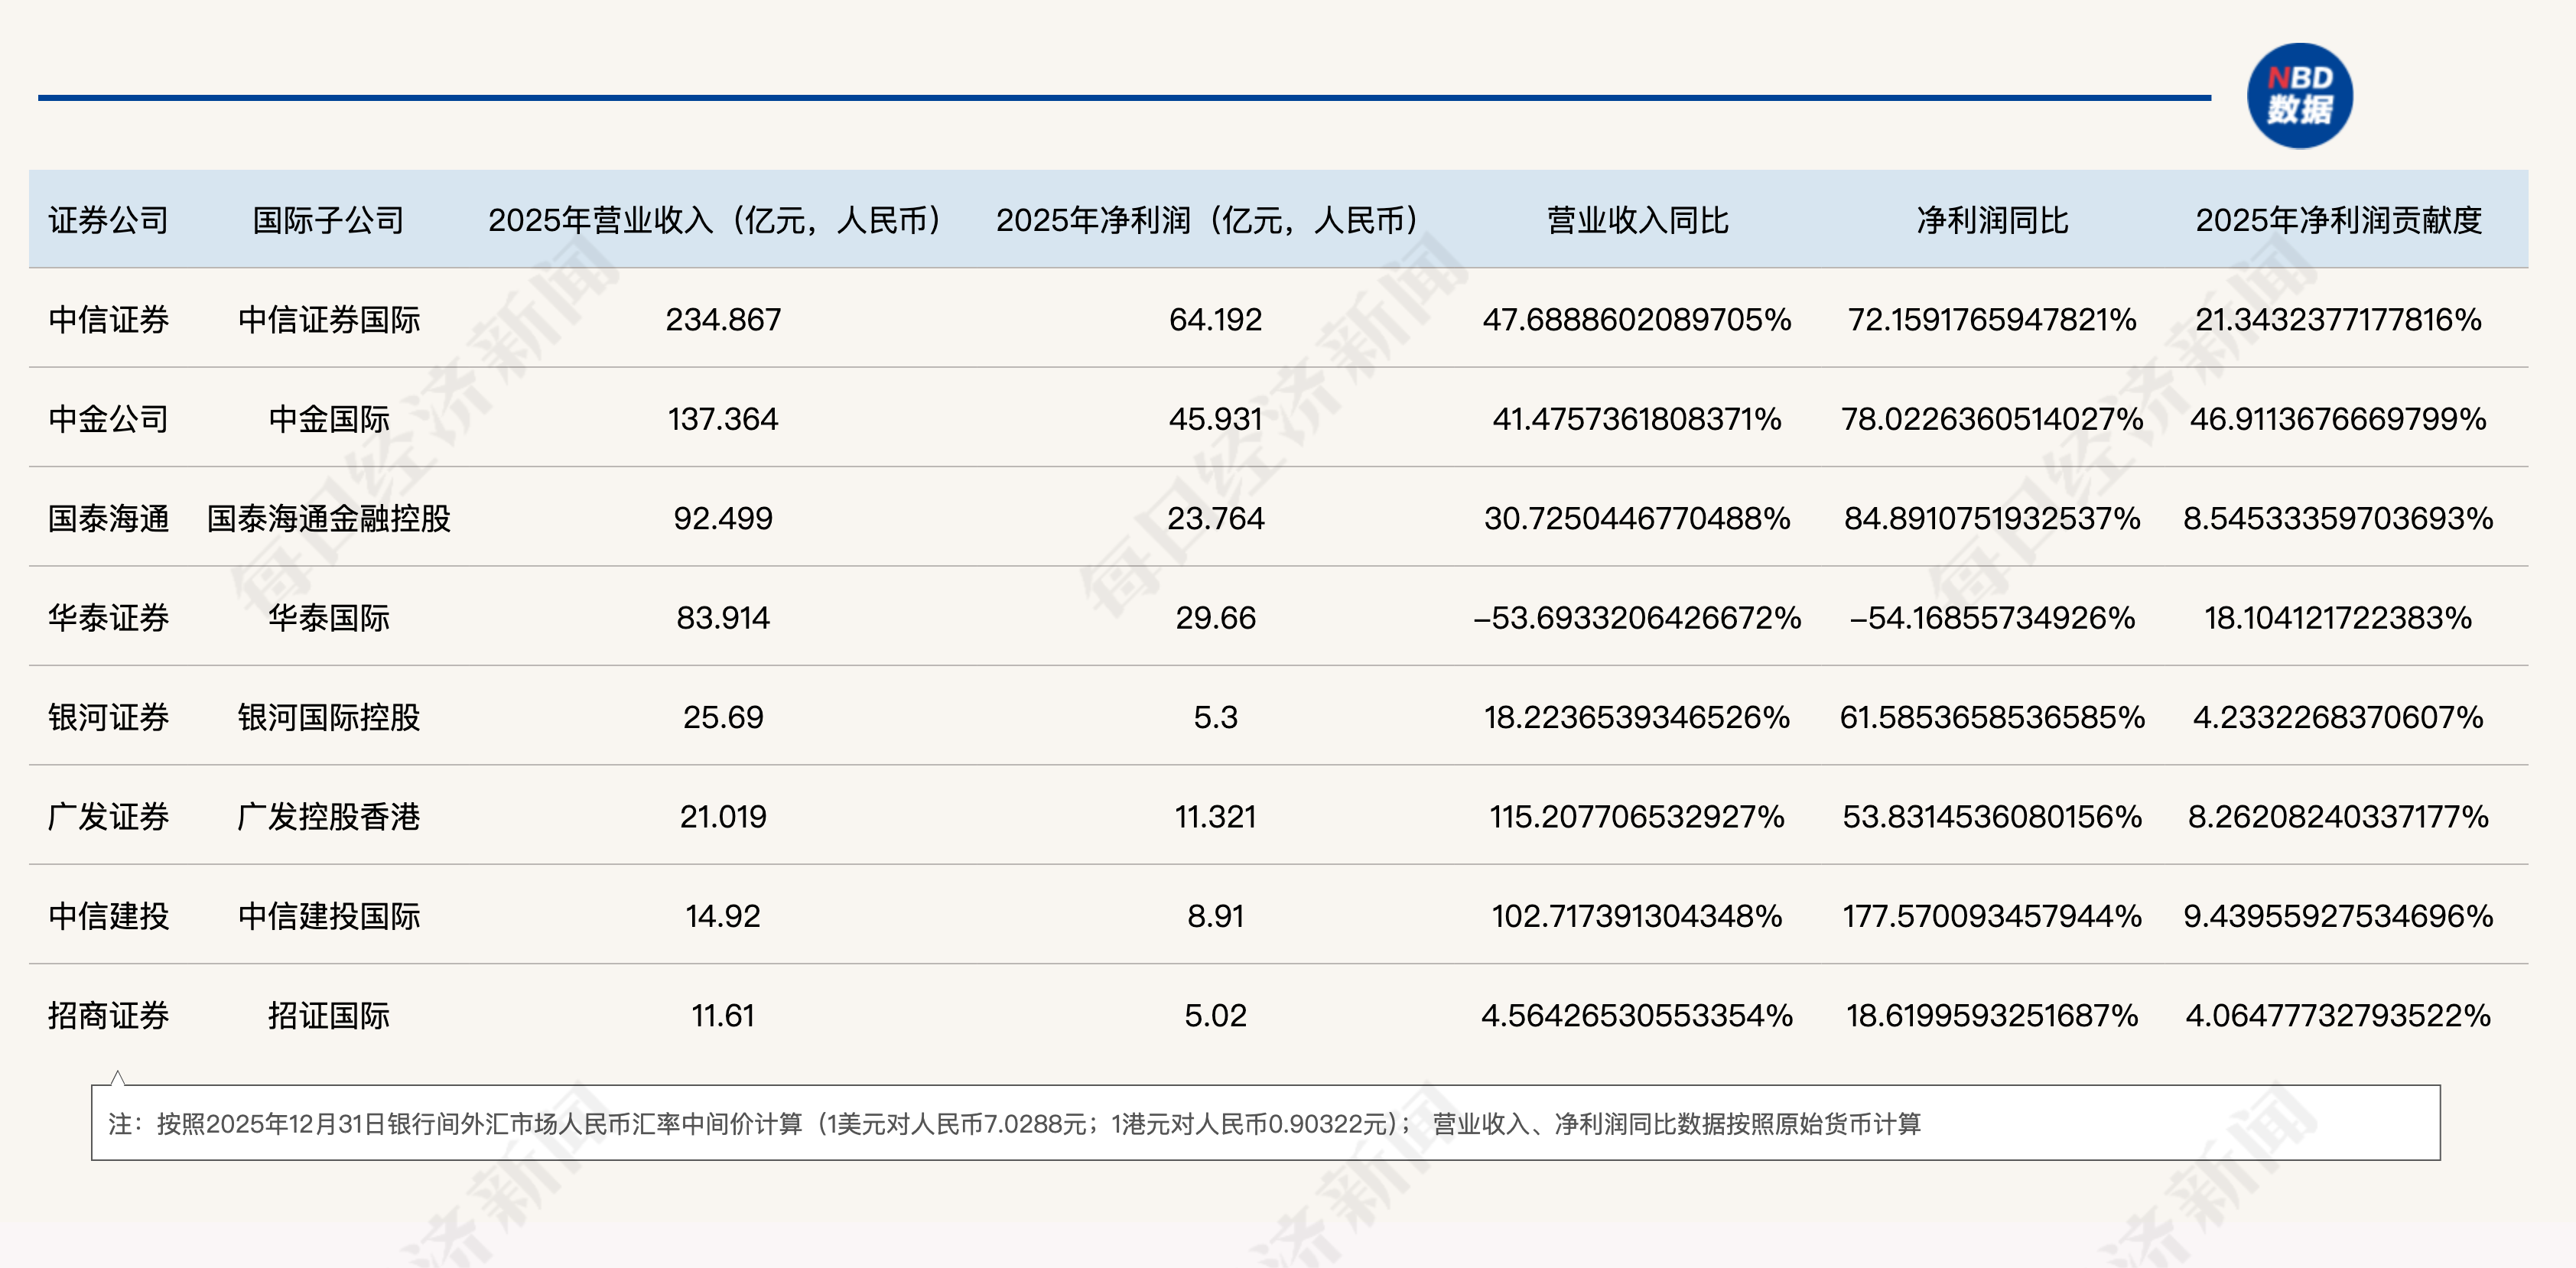Select the 中信证券 row label

(108, 320)
